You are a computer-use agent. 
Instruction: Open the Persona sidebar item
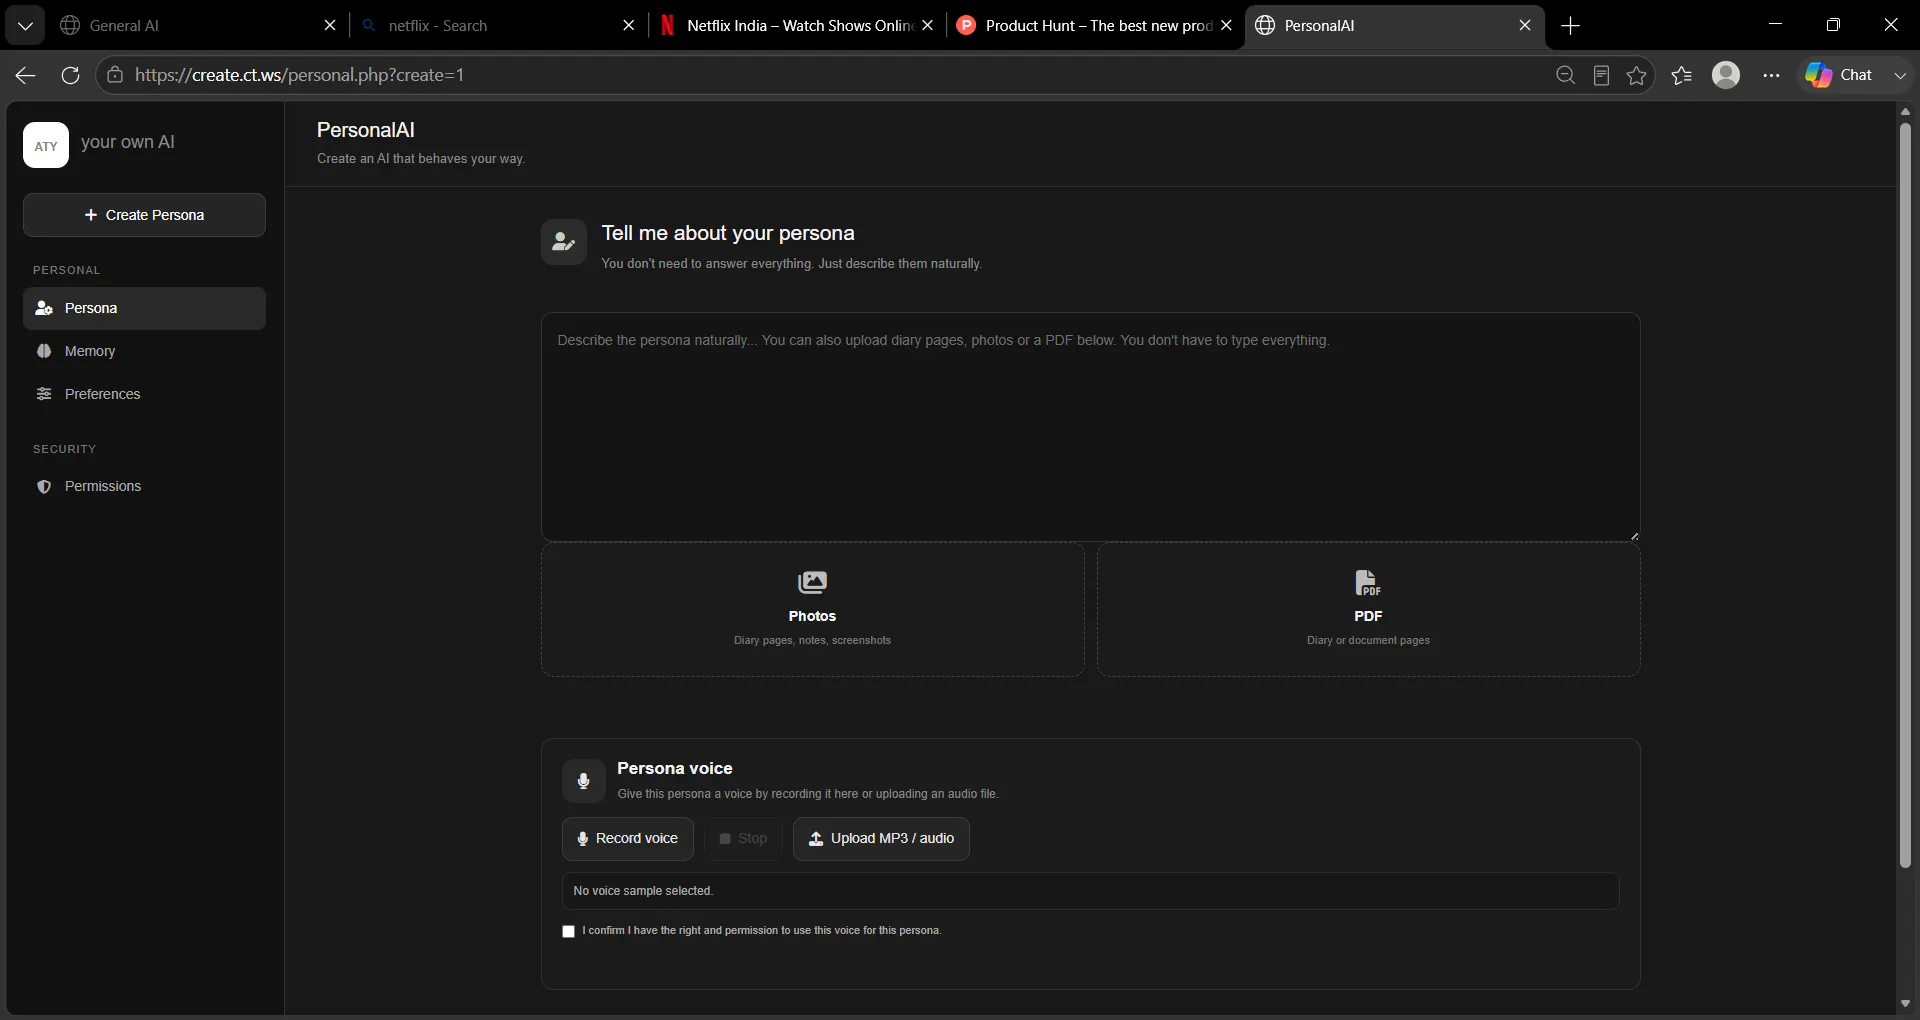pyautogui.click(x=144, y=308)
